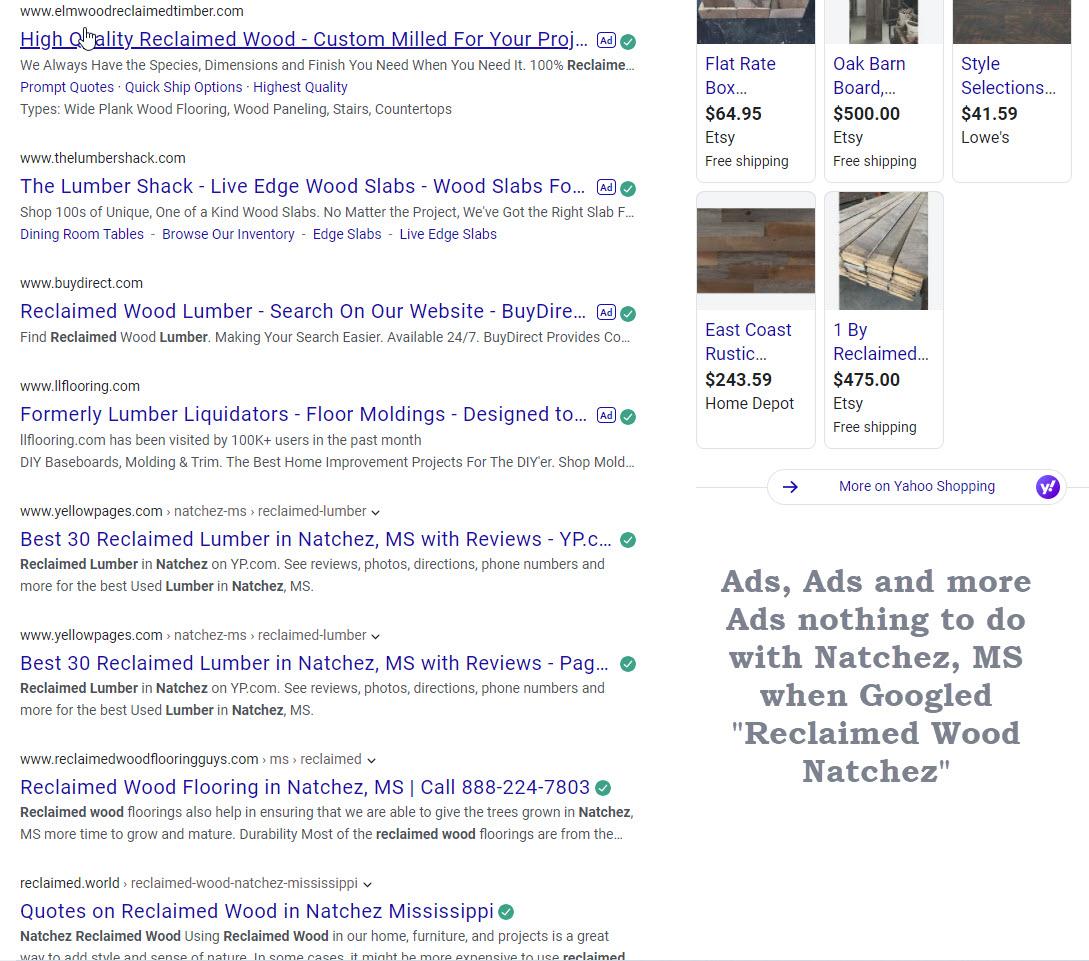The height and width of the screenshot is (961, 1089).
Task: Click the Ad badge on the Formerly Lumber Liquidators result
Action: (x=606, y=415)
